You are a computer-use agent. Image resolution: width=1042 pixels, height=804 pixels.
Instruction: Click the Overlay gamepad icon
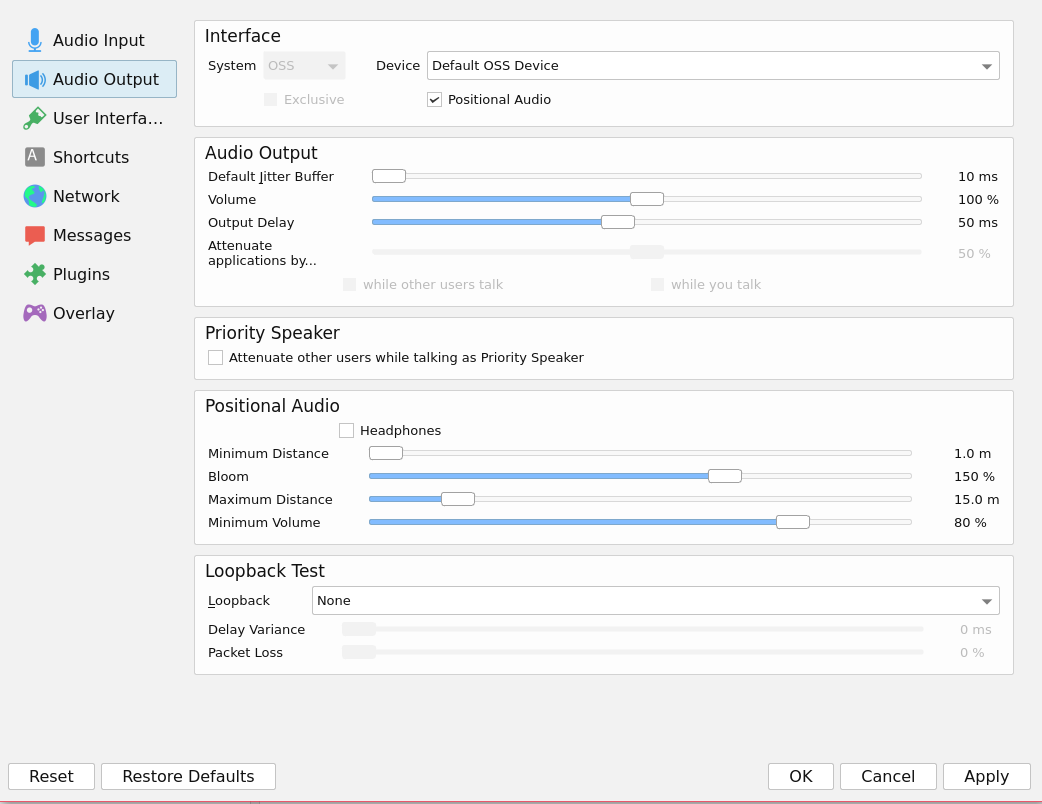35,313
